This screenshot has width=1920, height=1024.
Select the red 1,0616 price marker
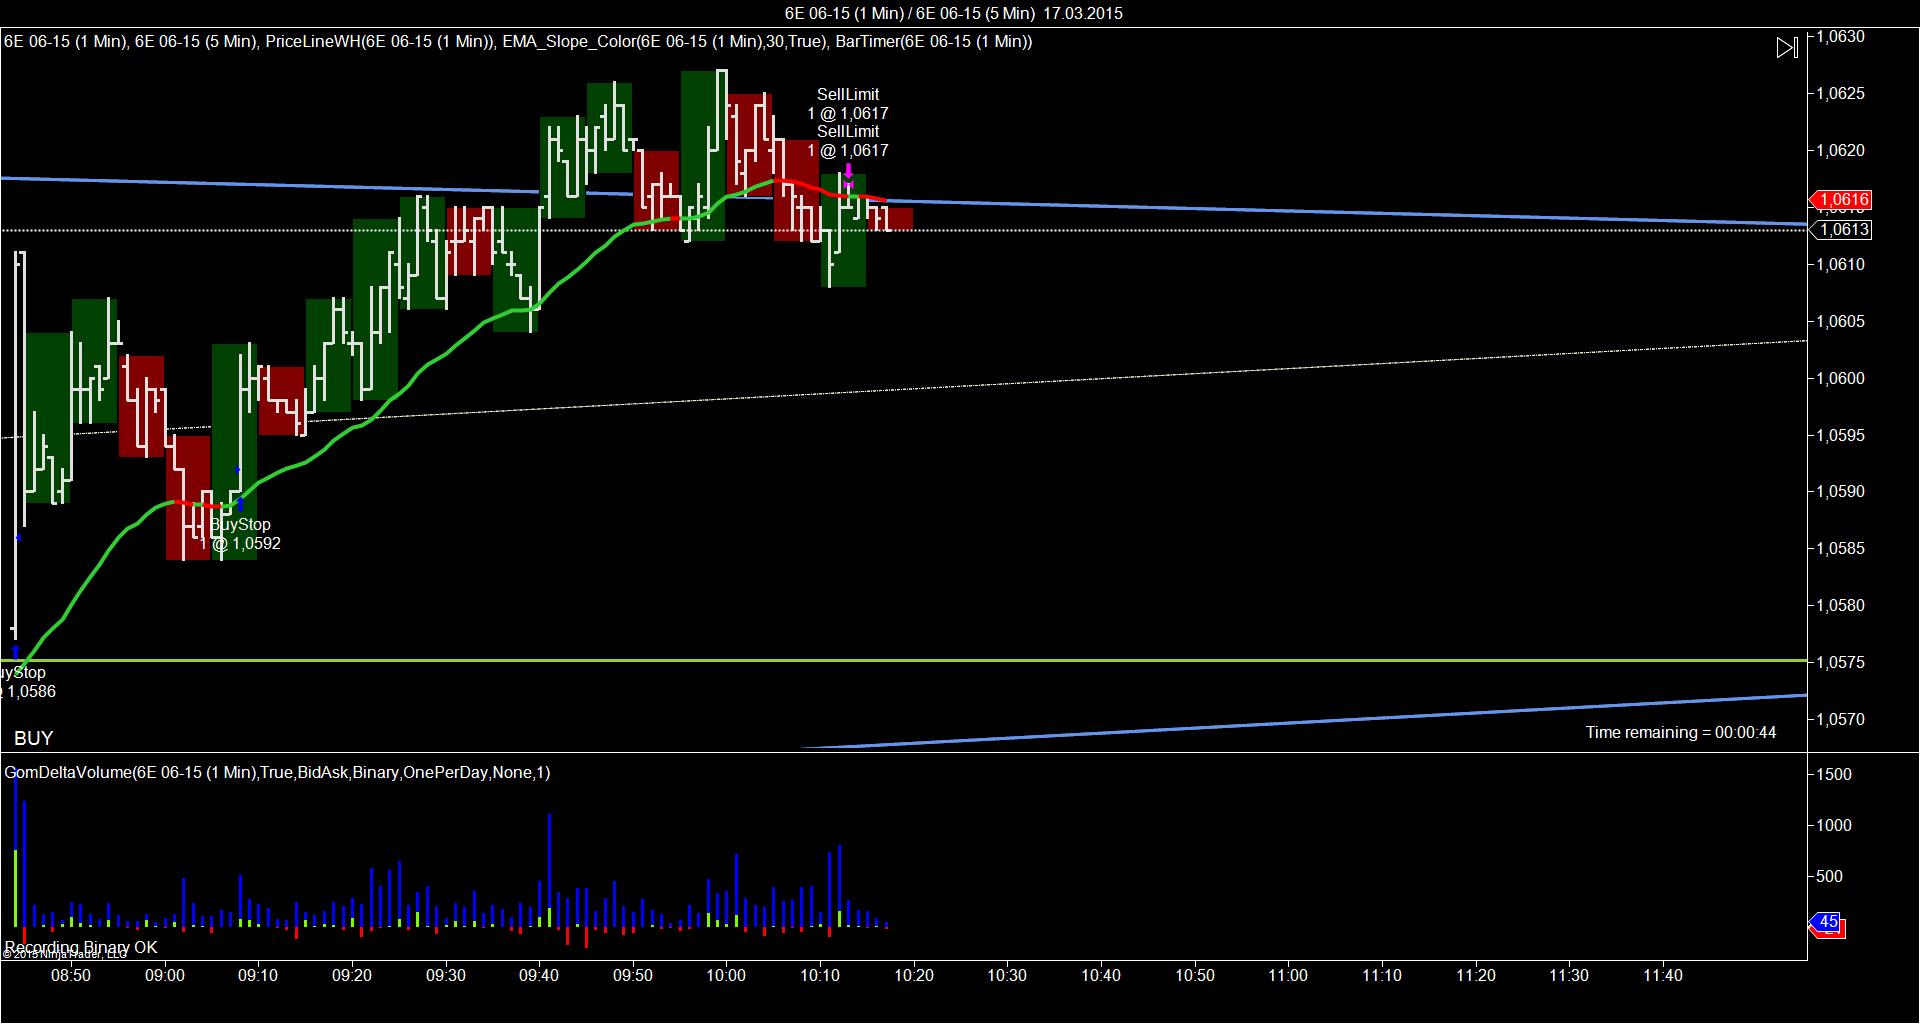click(1841, 200)
